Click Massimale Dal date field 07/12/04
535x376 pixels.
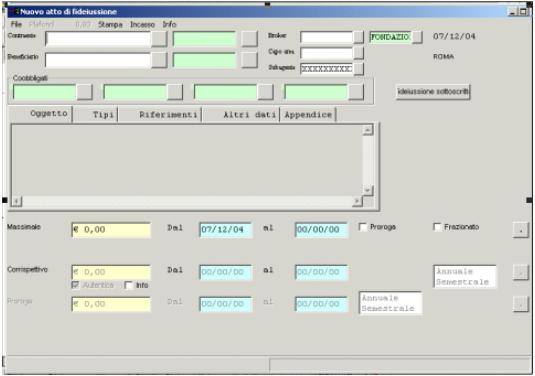(x=226, y=230)
